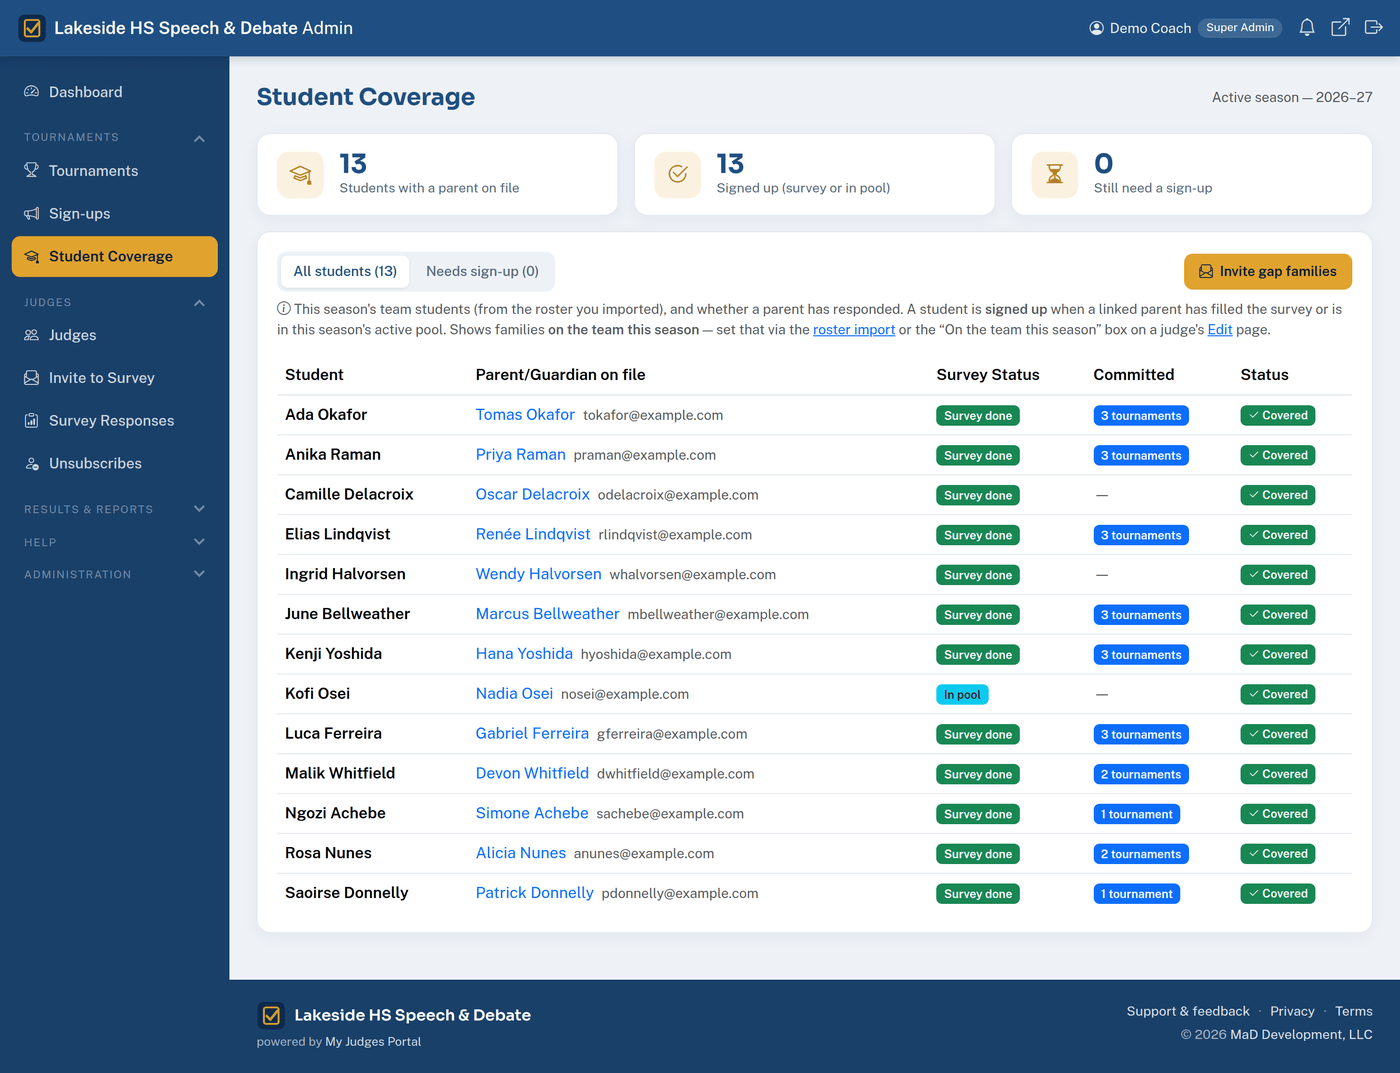Open the Edit link in the description

point(1220,330)
